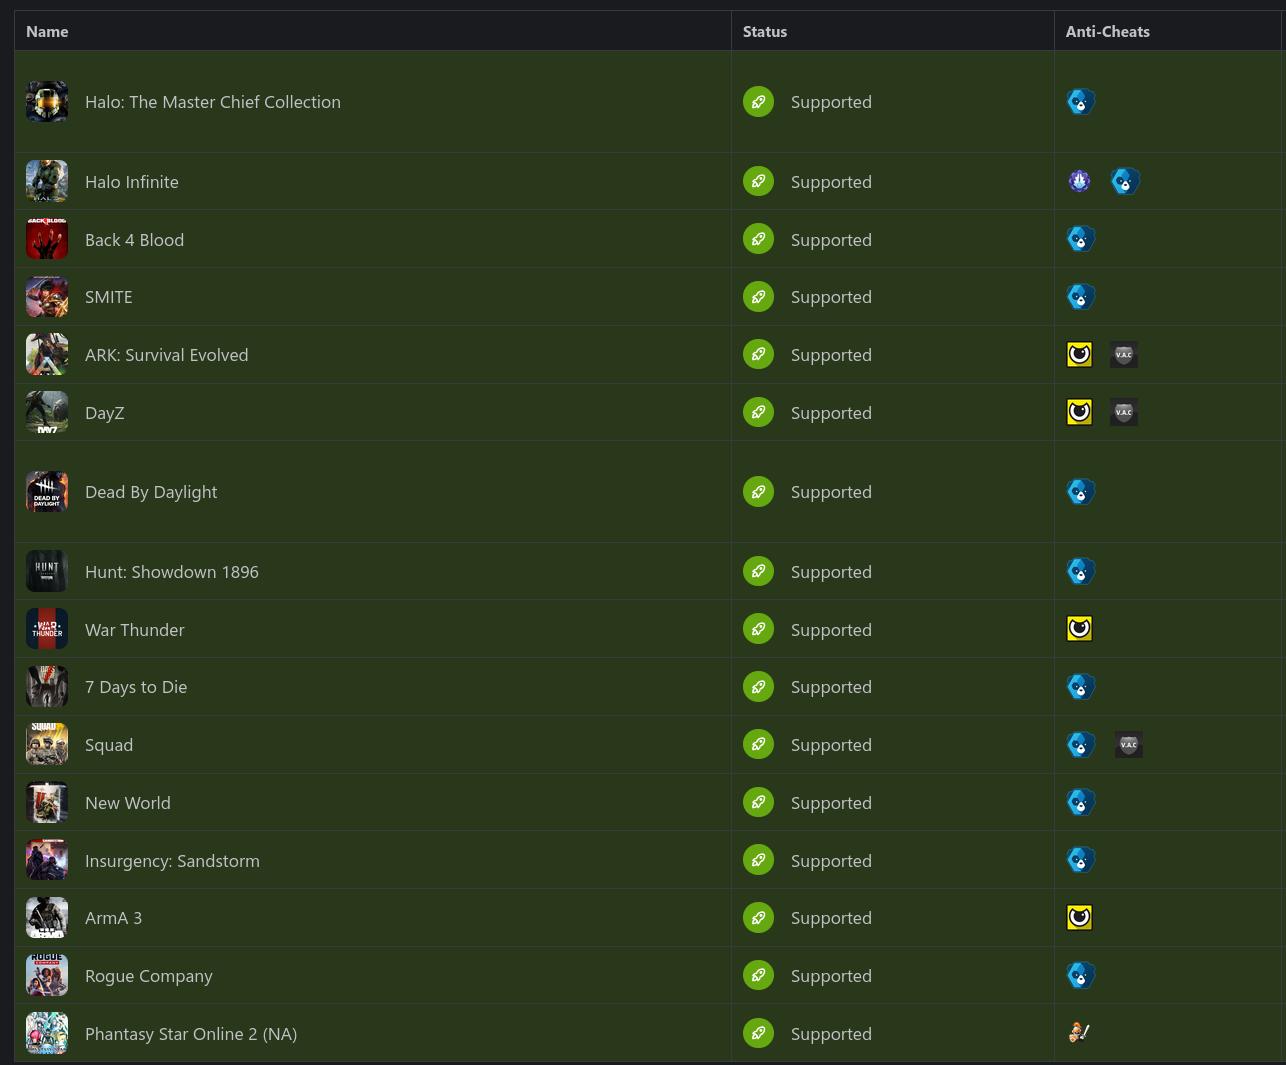Click green Supported status icon for Halo Infinite
Image resolution: width=1286 pixels, height=1065 pixels.
pos(758,181)
